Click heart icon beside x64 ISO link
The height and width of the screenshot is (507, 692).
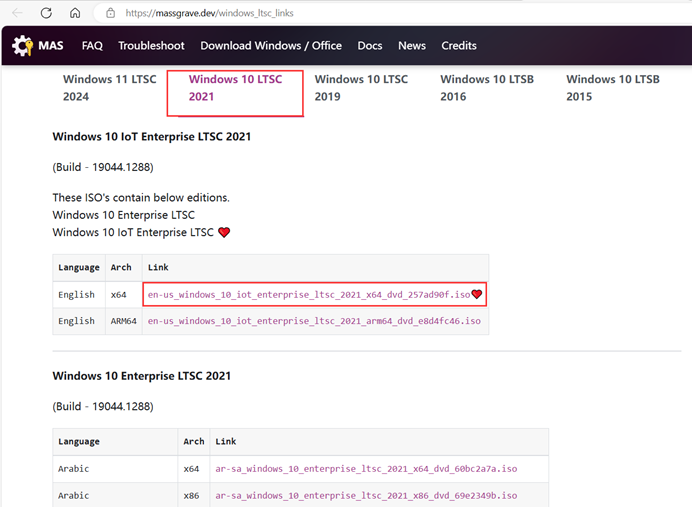pyautogui.click(x=477, y=294)
